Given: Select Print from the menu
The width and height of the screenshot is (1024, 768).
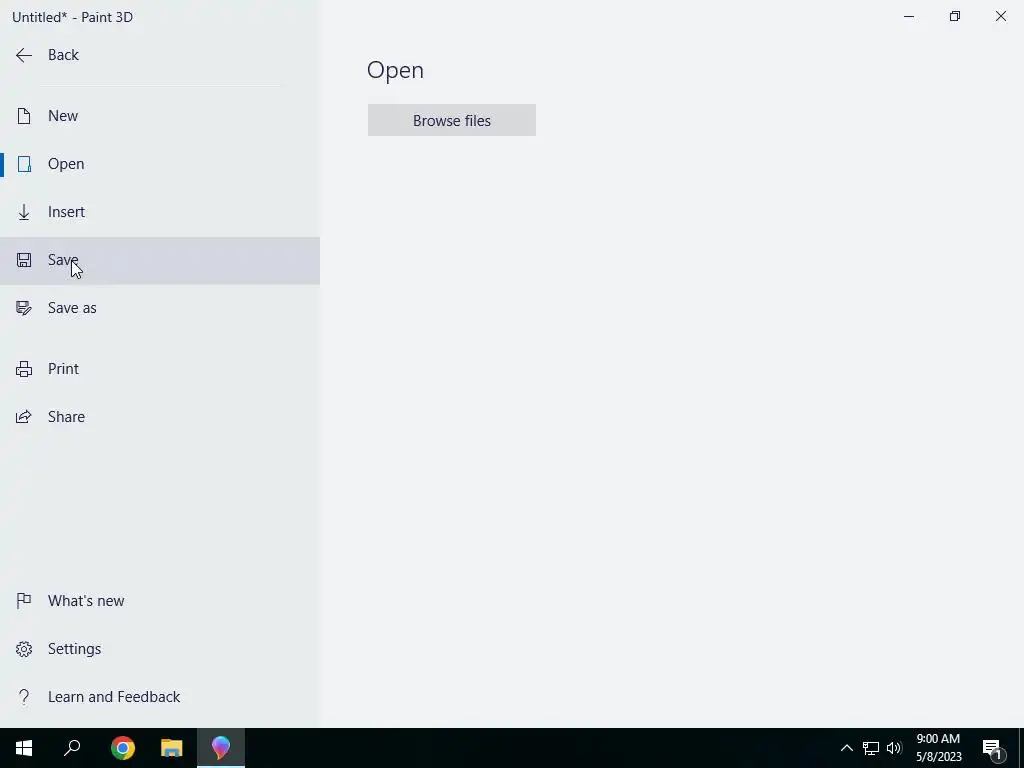Looking at the screenshot, I should click(160, 369).
